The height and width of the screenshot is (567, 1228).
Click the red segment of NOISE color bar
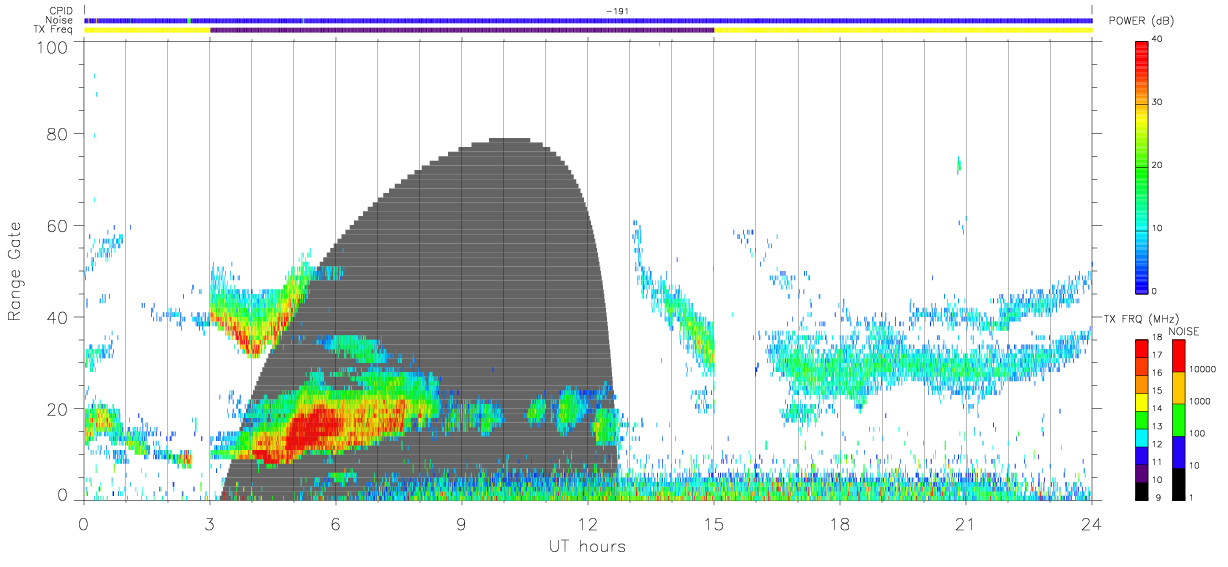coord(1178,356)
